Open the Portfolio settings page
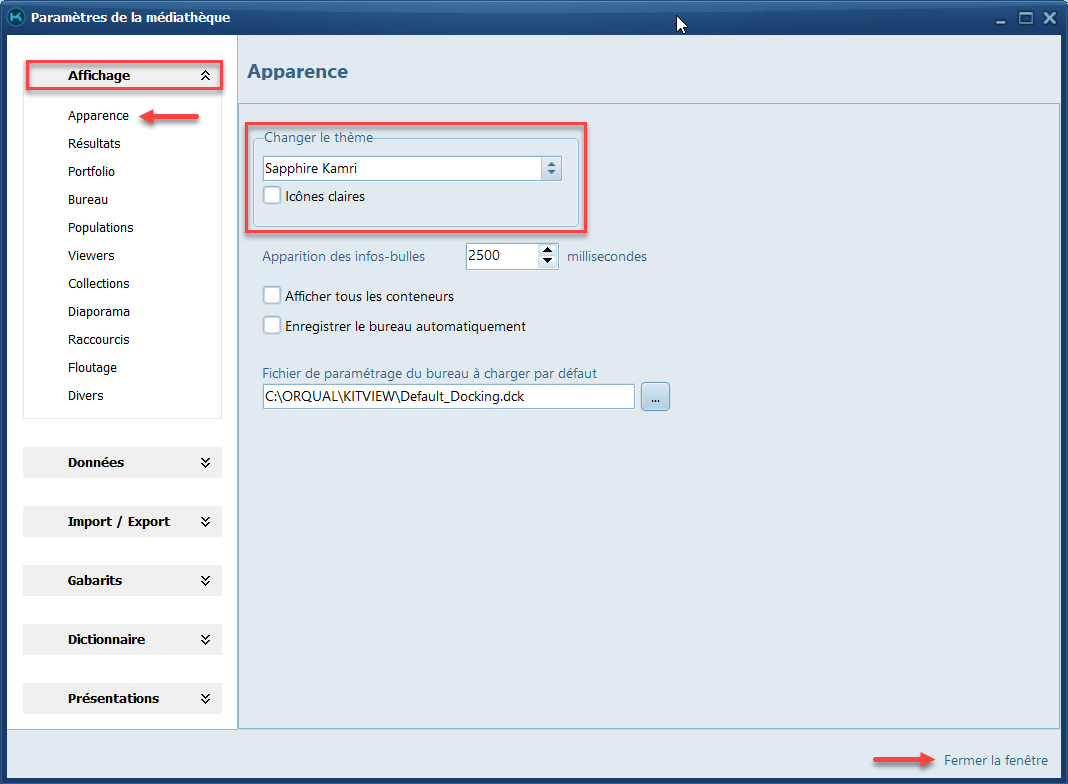 91,172
